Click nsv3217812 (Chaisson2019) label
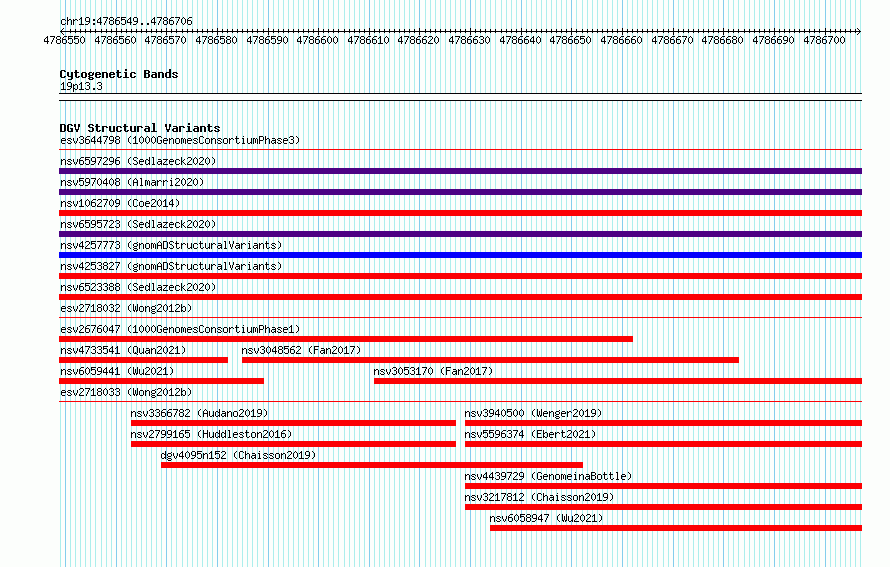Image resolution: width=890 pixels, height=567 pixels. point(539,497)
